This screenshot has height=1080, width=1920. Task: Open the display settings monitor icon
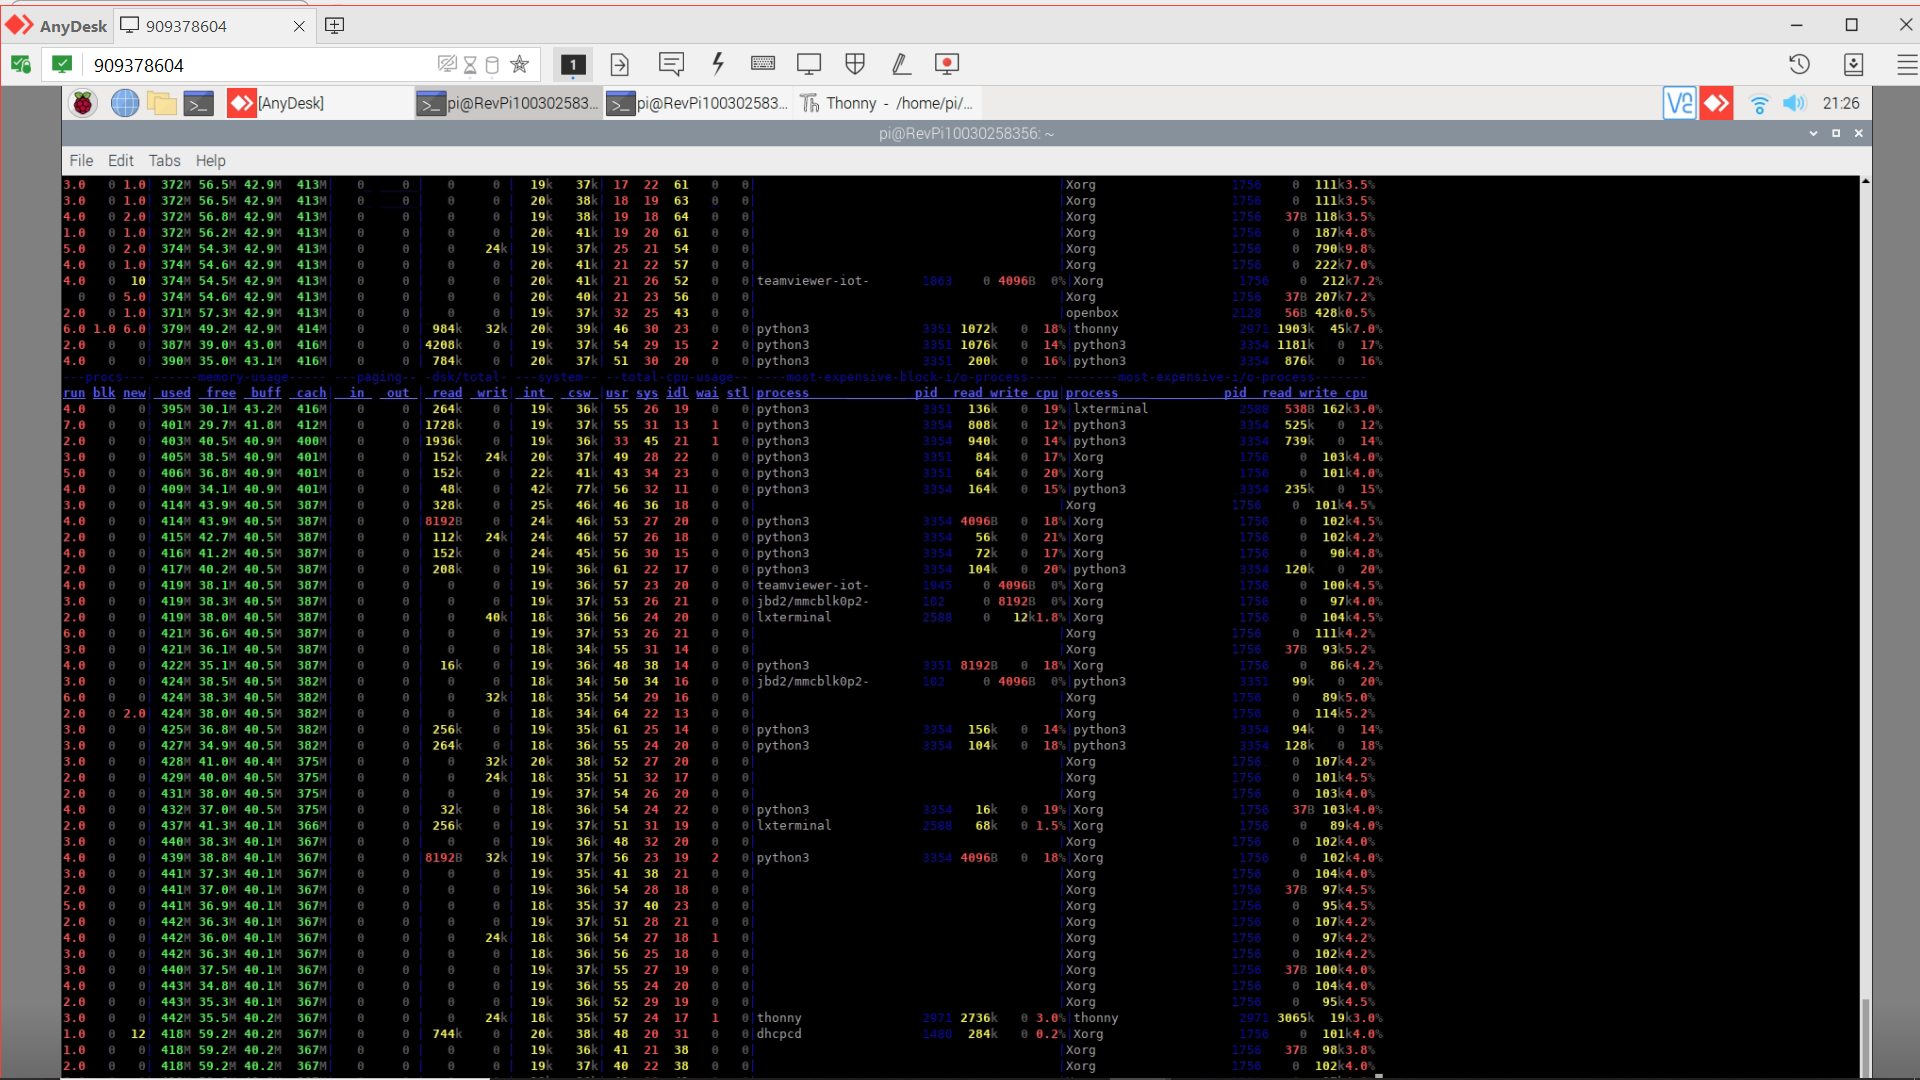point(809,65)
